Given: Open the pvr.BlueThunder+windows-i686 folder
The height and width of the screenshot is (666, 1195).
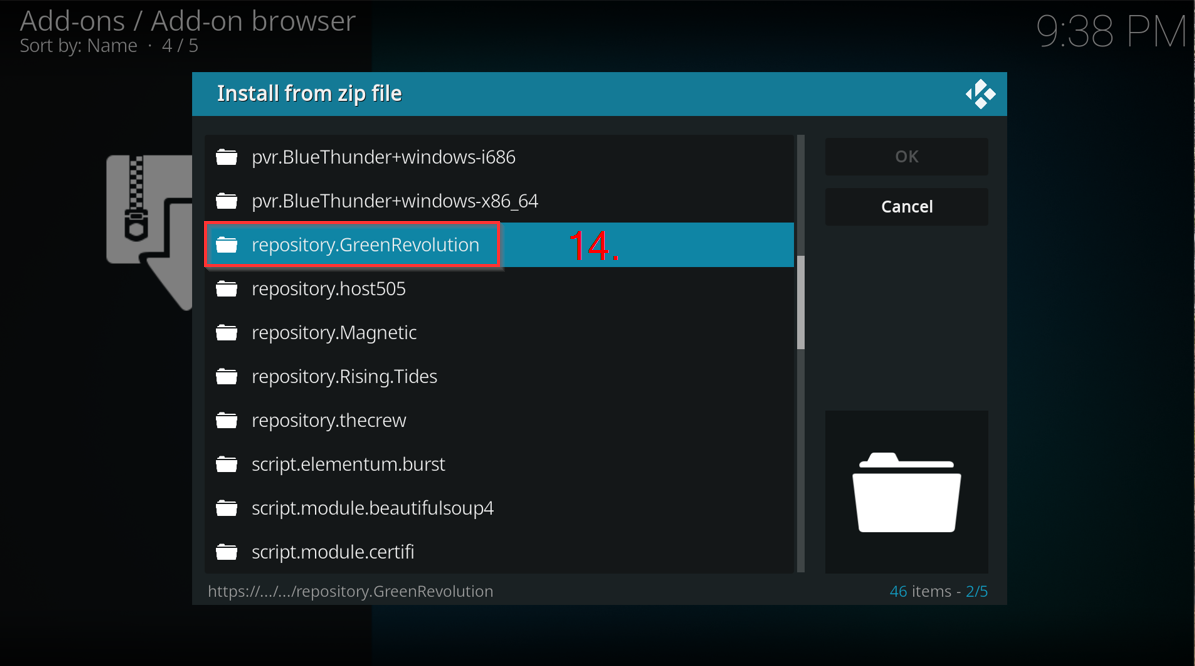Looking at the screenshot, I should coord(499,157).
